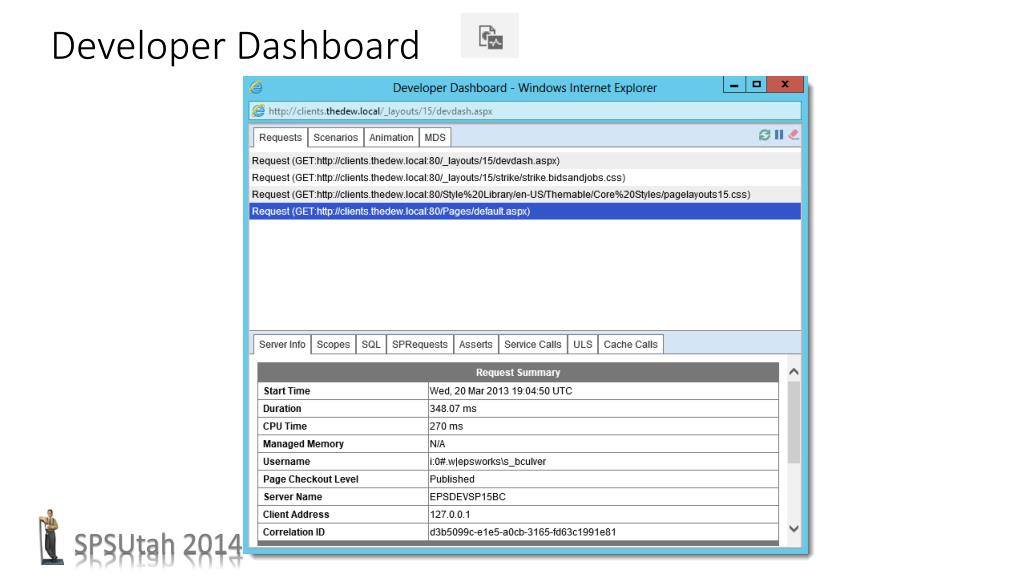
Task: Close the Developer Dashboard window
Action: click(x=785, y=85)
